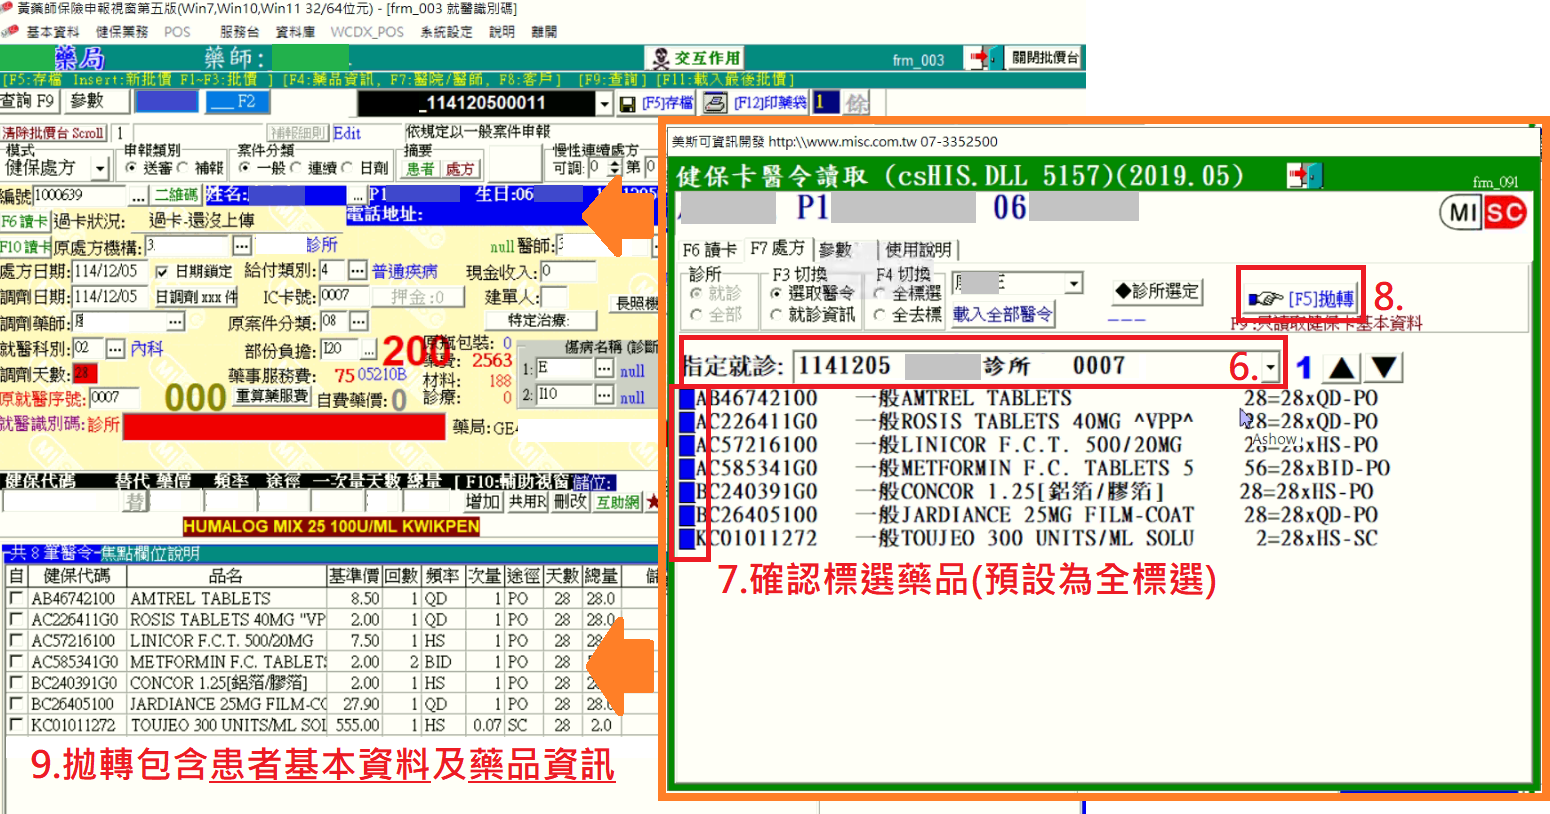Click the floppy disk [F5]存檔 save icon
This screenshot has width=1550, height=814.
[628, 103]
